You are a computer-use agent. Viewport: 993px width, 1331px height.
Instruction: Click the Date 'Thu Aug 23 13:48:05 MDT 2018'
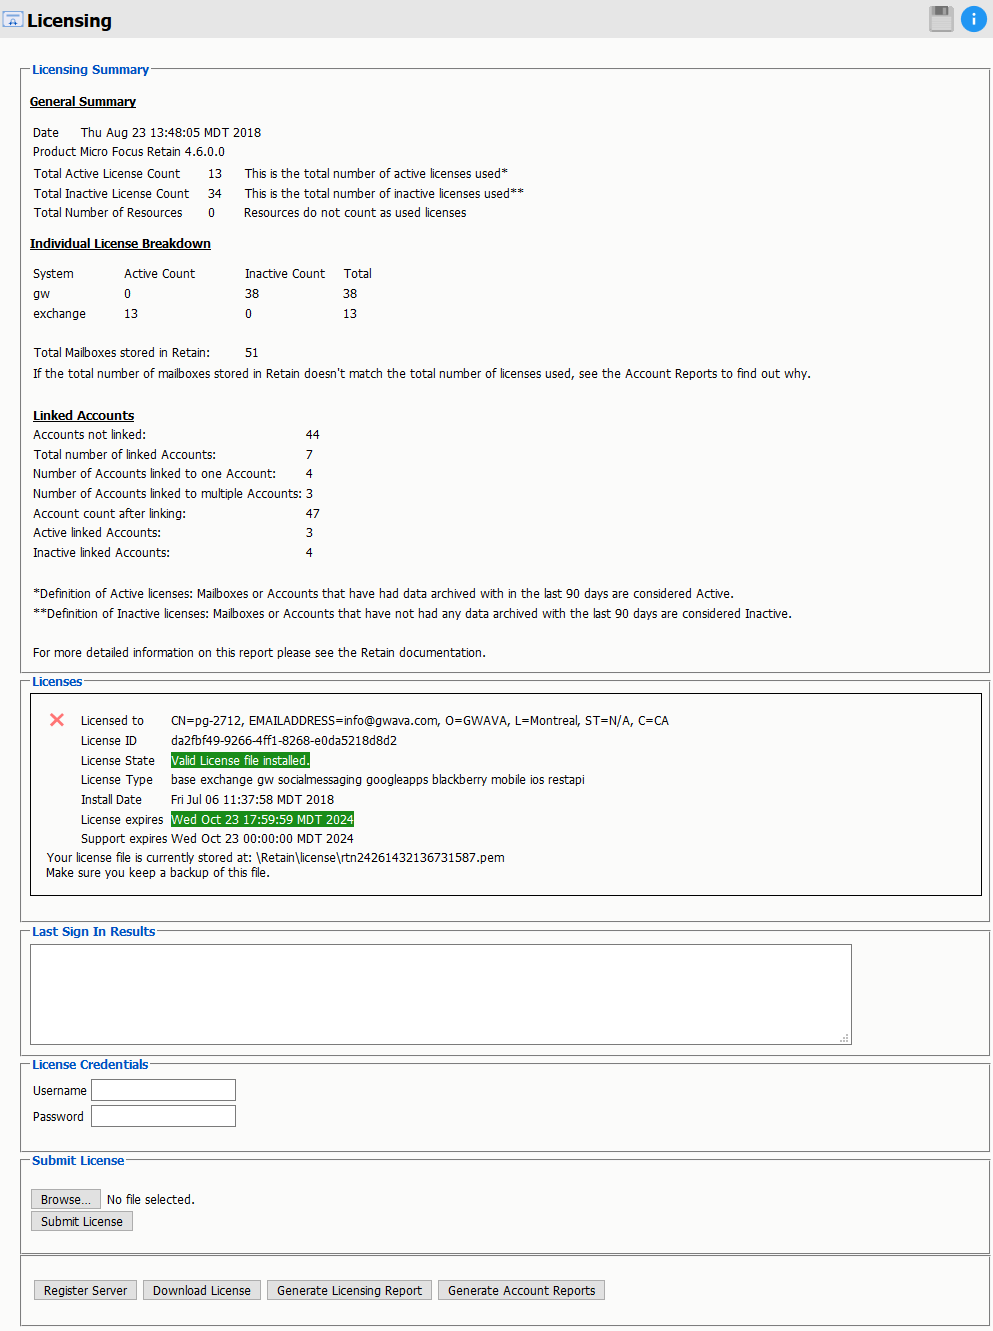pyautogui.click(x=171, y=133)
